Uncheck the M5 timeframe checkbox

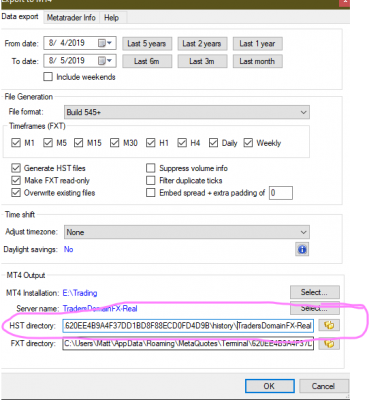(x=48, y=143)
